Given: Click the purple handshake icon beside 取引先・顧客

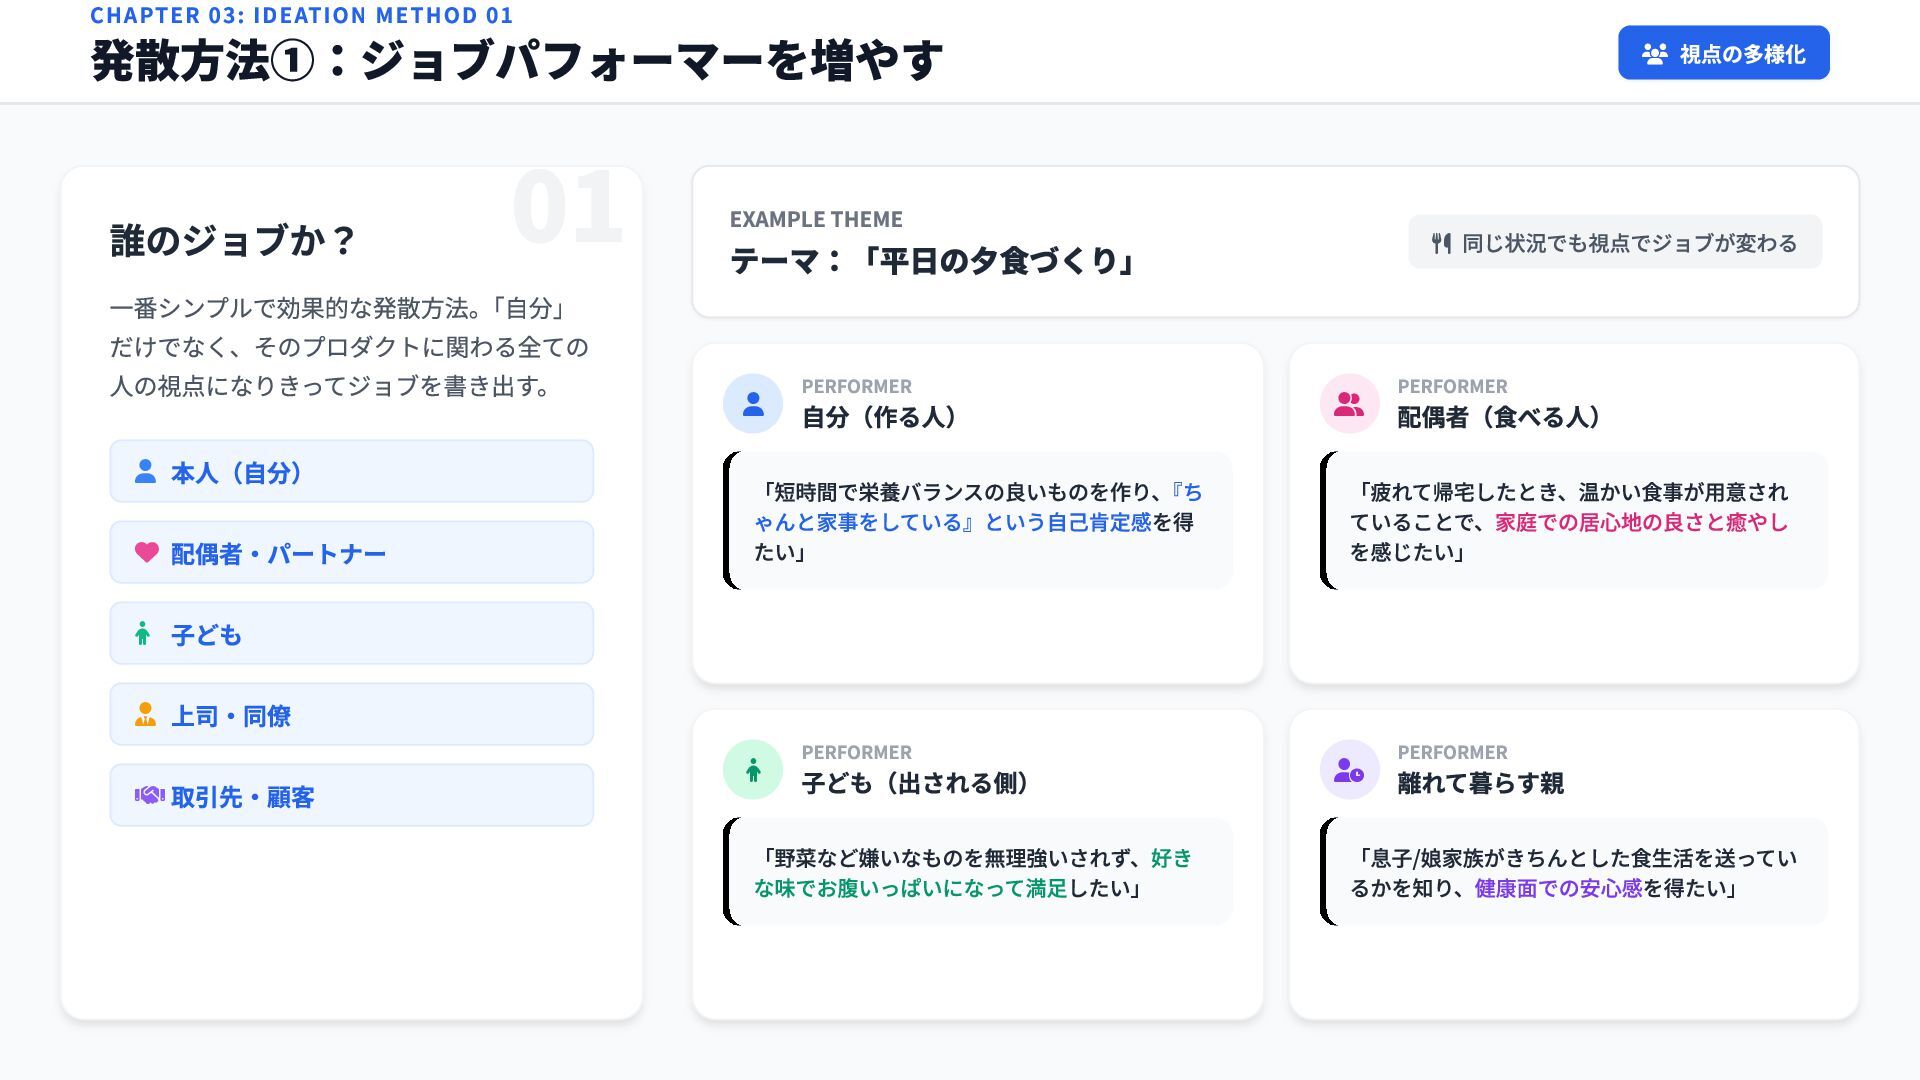Looking at the screenshot, I should (149, 795).
